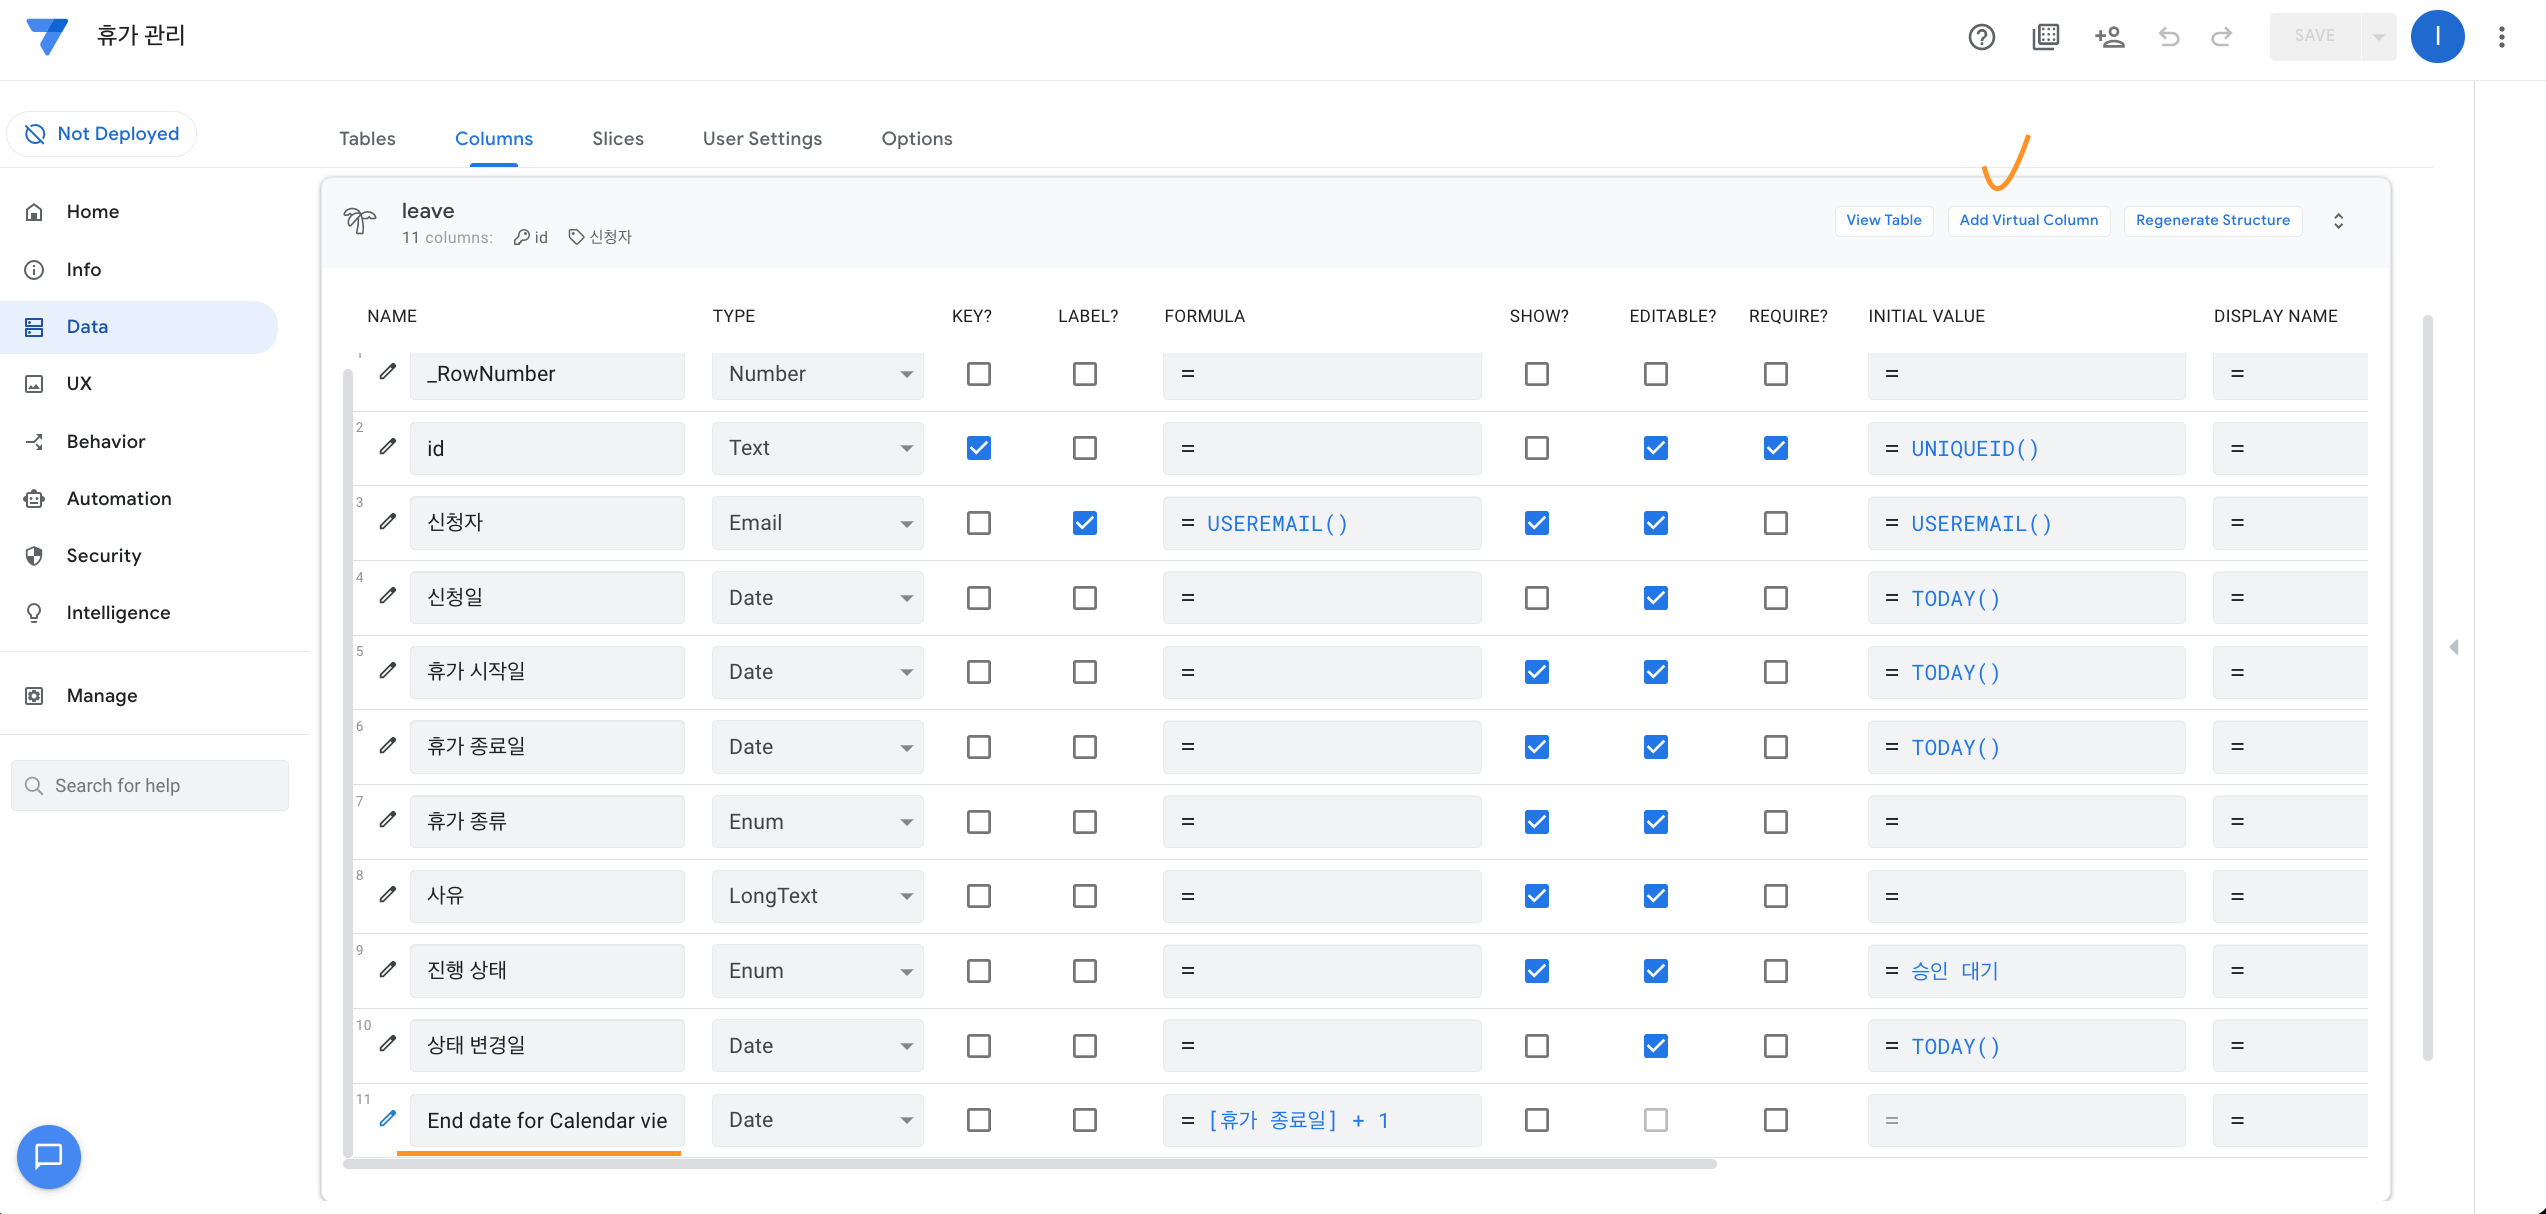This screenshot has height=1214, width=2546.
Task: Click the help question mark icon
Action: [x=1981, y=37]
